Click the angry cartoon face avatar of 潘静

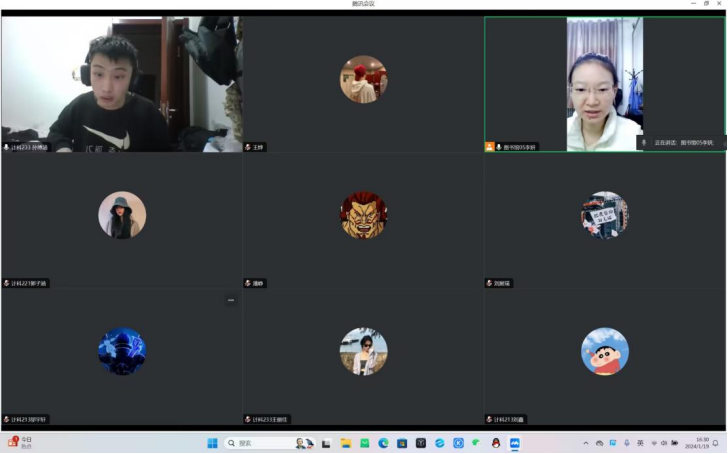point(363,215)
